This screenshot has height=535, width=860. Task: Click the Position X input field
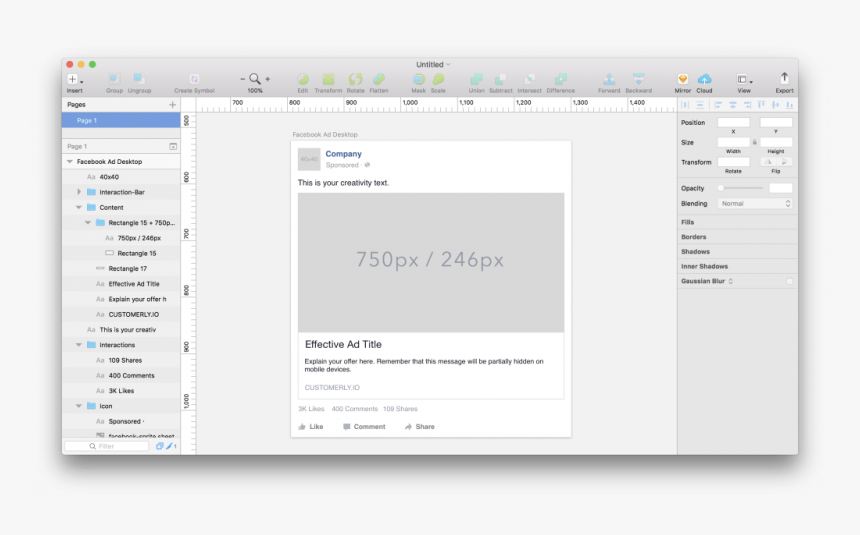733,122
